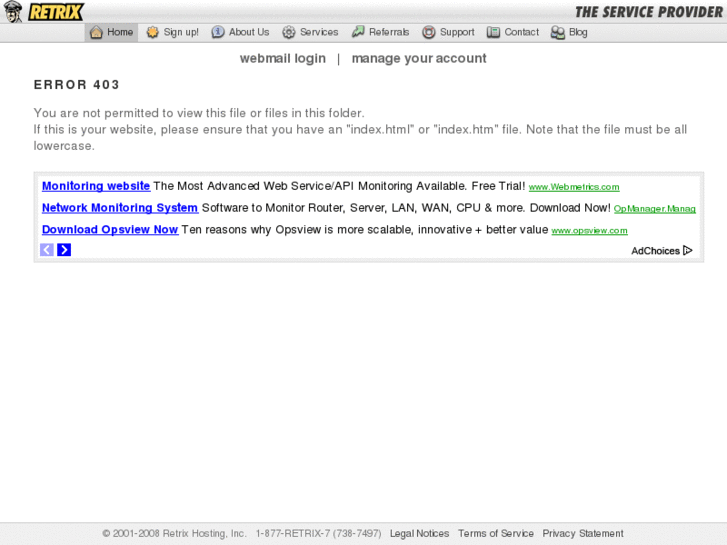This screenshot has width=727, height=545.
Task: Click the card icon beside Contact
Action: click(x=493, y=32)
